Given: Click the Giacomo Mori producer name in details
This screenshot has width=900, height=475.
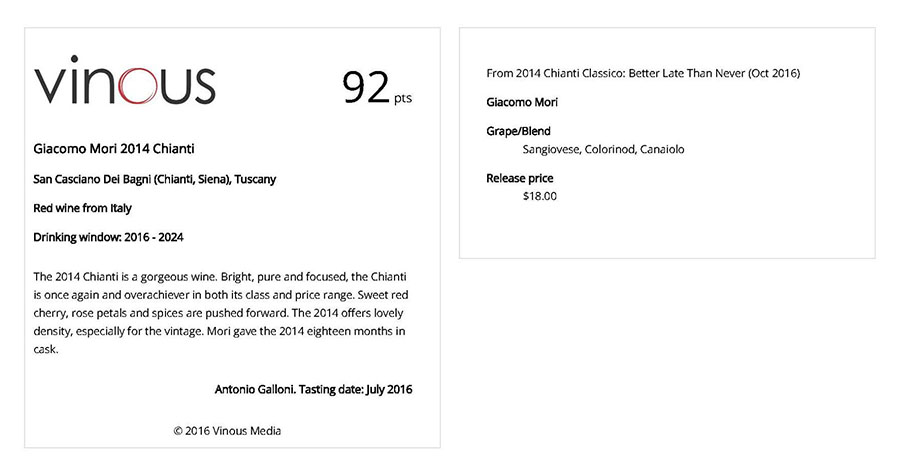Looking at the screenshot, I should click(x=522, y=102).
